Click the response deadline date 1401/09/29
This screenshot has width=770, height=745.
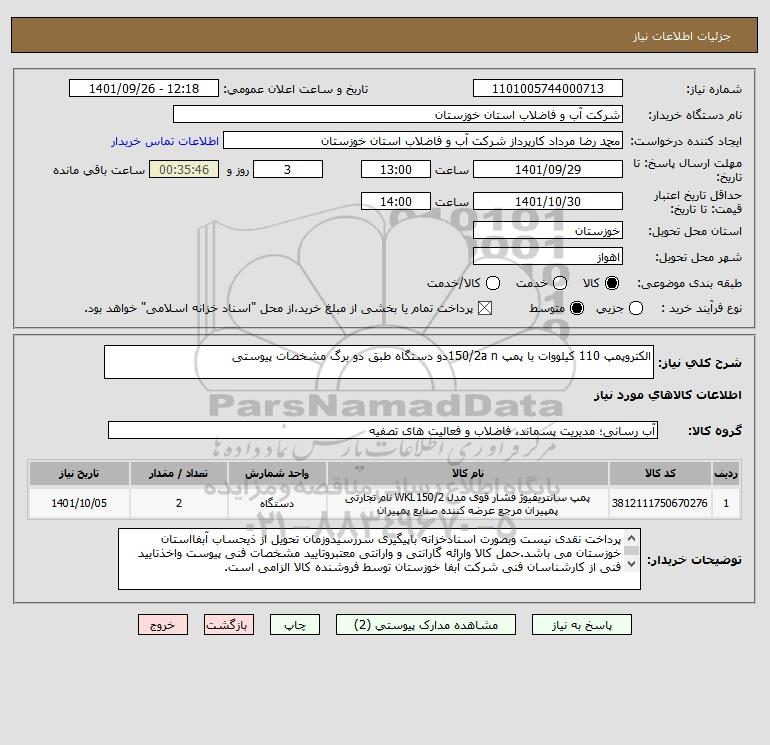(548, 169)
